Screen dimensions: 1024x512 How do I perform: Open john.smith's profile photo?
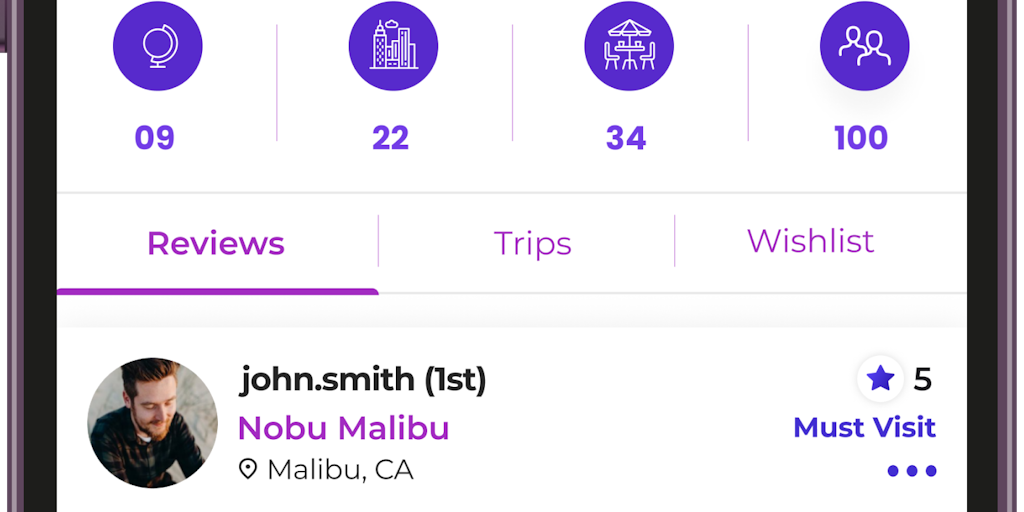click(152, 422)
